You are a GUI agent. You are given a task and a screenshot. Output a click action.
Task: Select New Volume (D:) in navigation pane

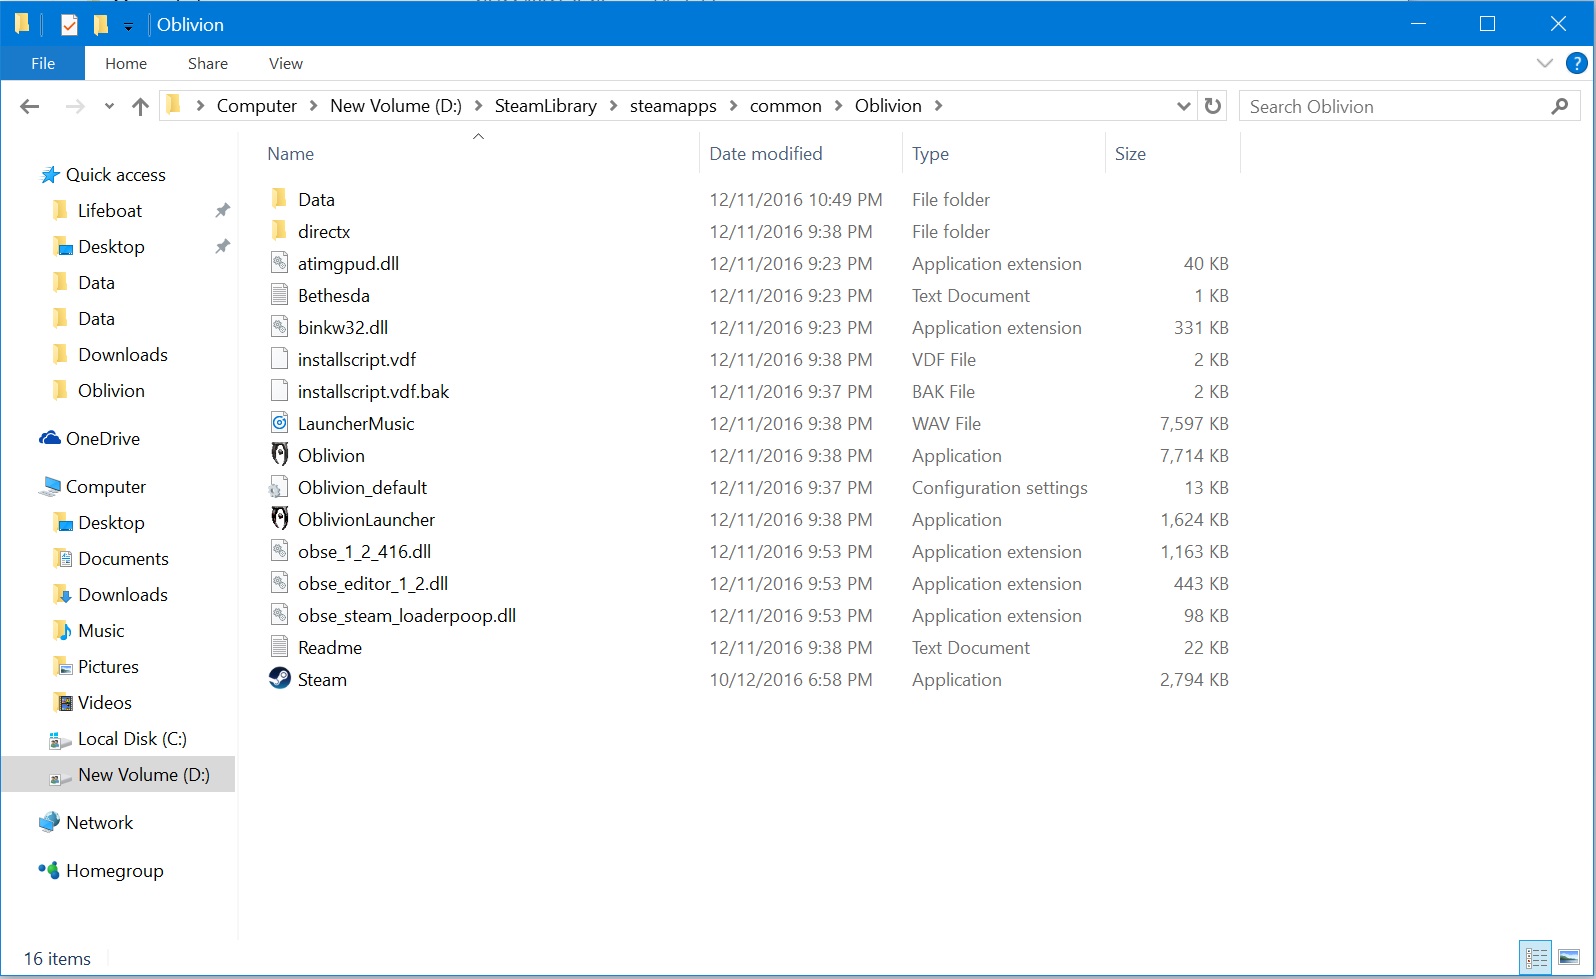pos(144,775)
